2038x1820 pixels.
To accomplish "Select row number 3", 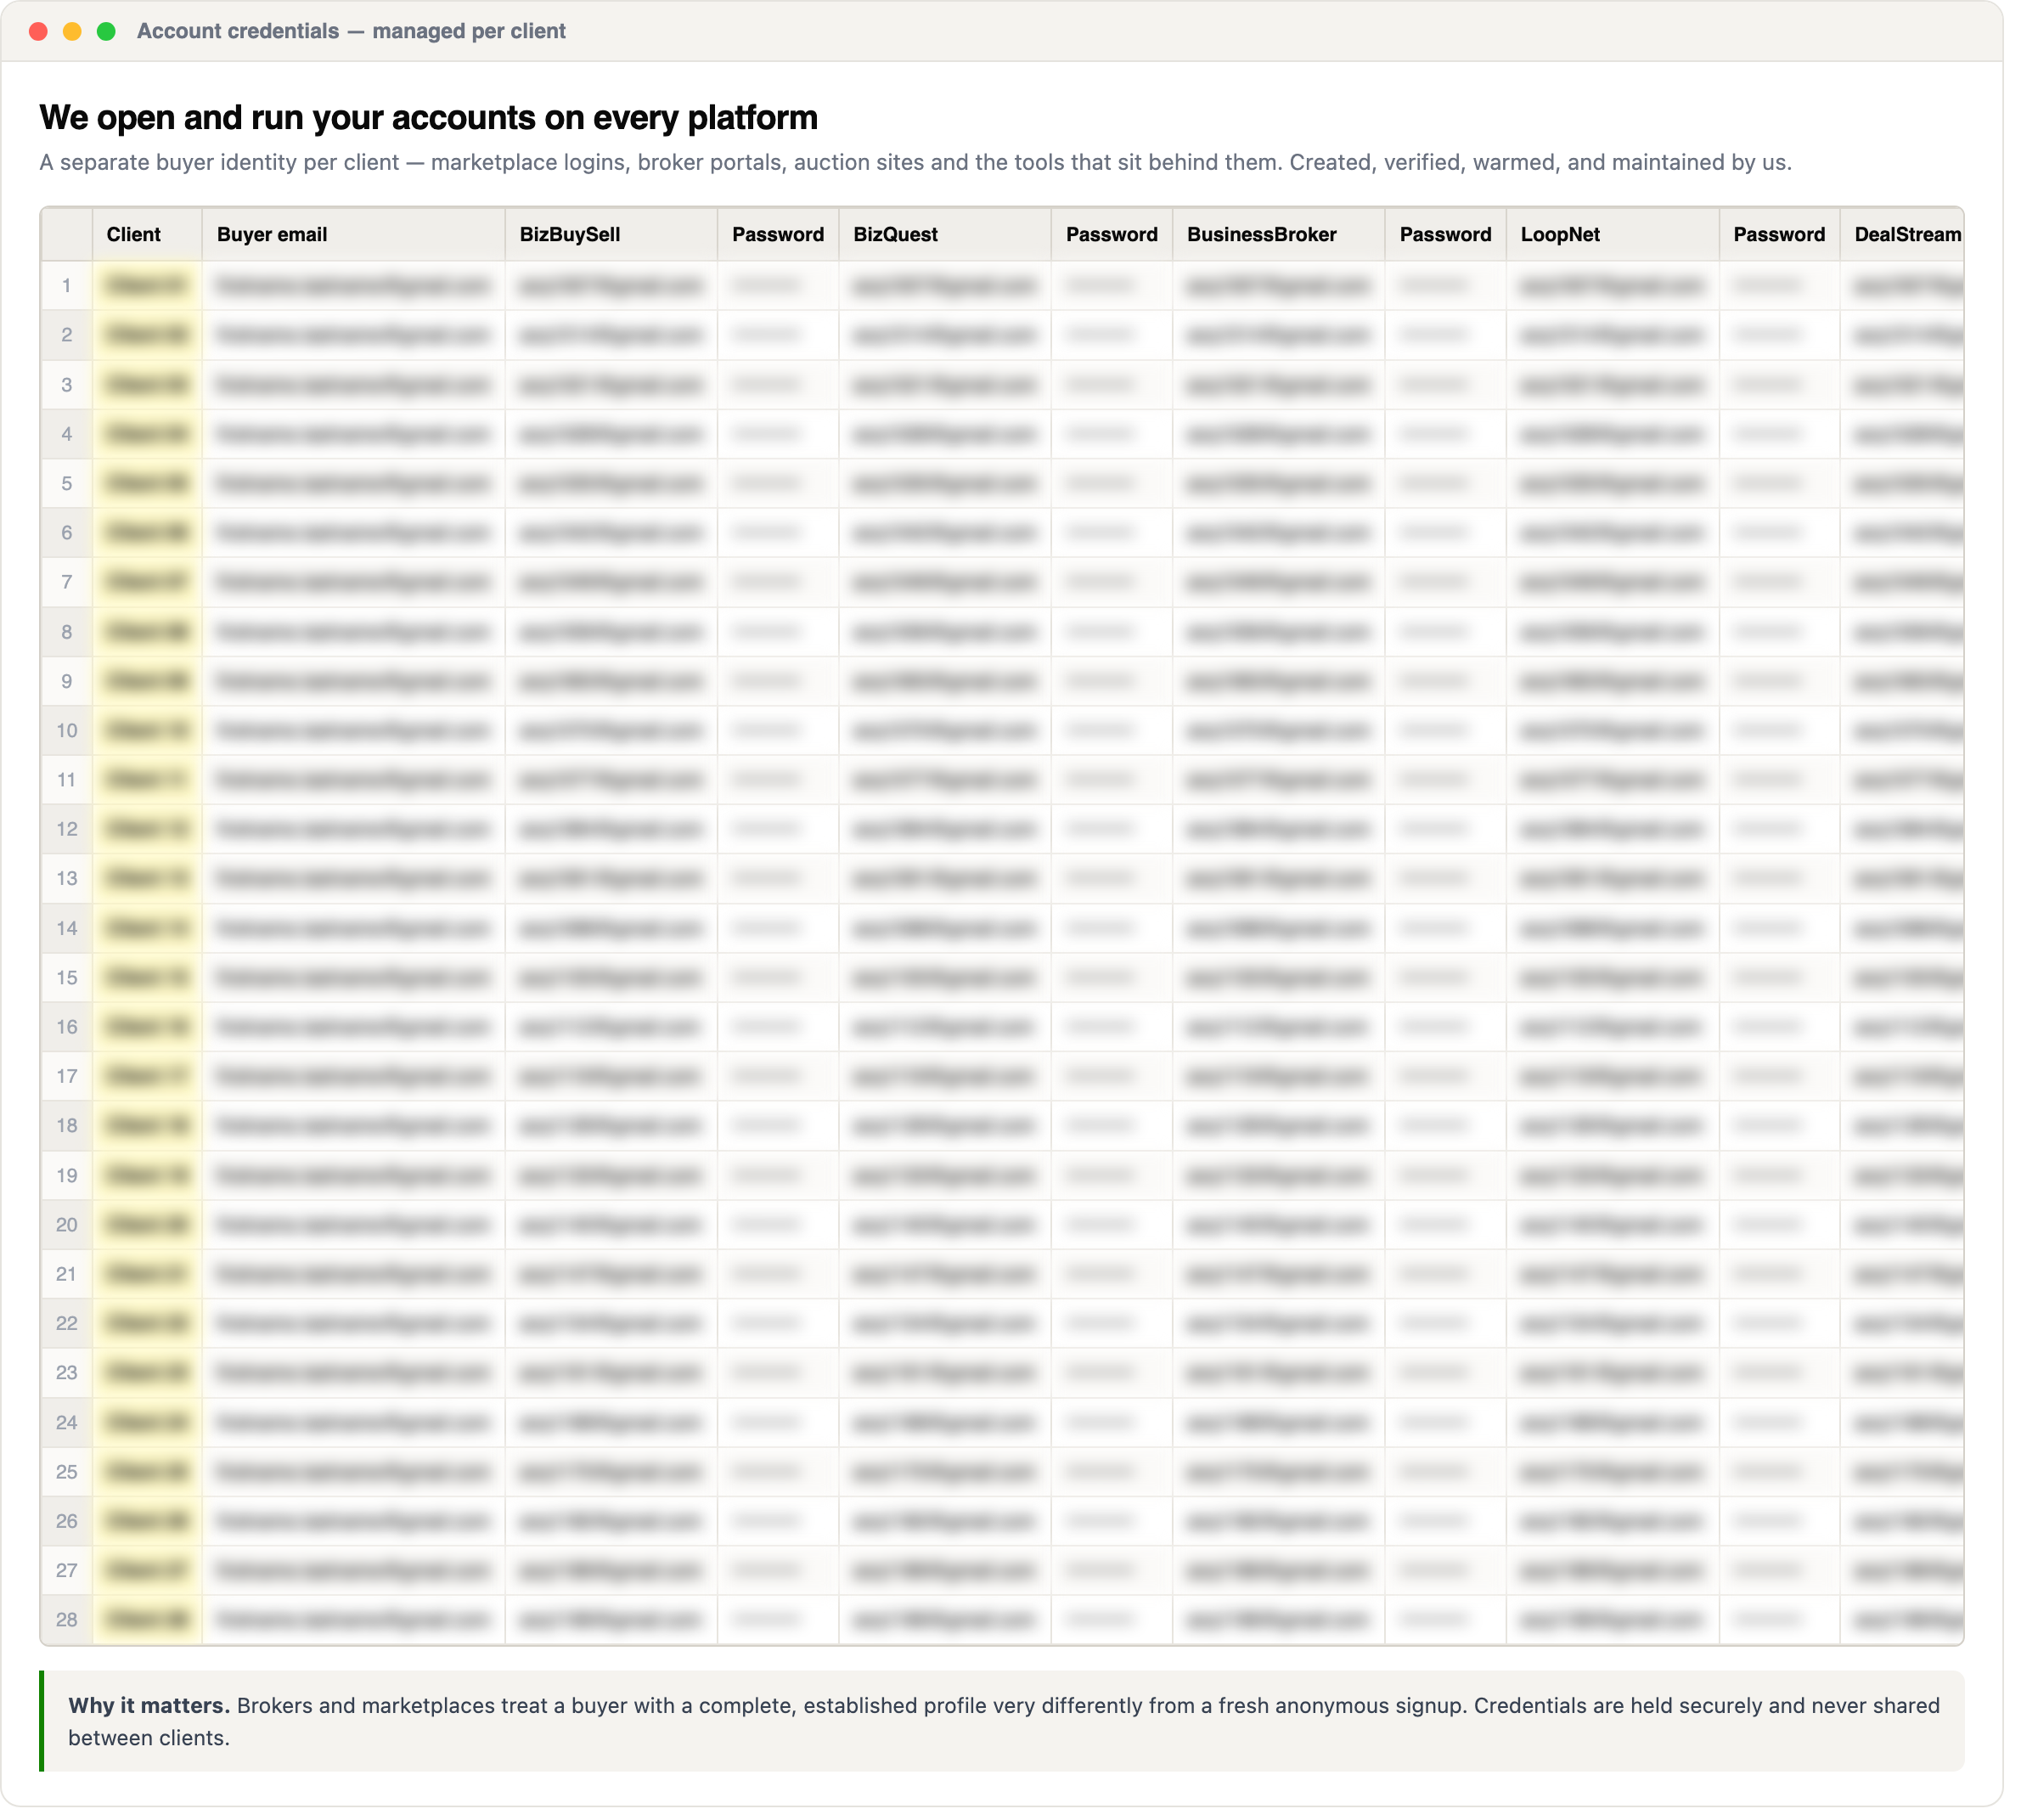I will point(67,385).
